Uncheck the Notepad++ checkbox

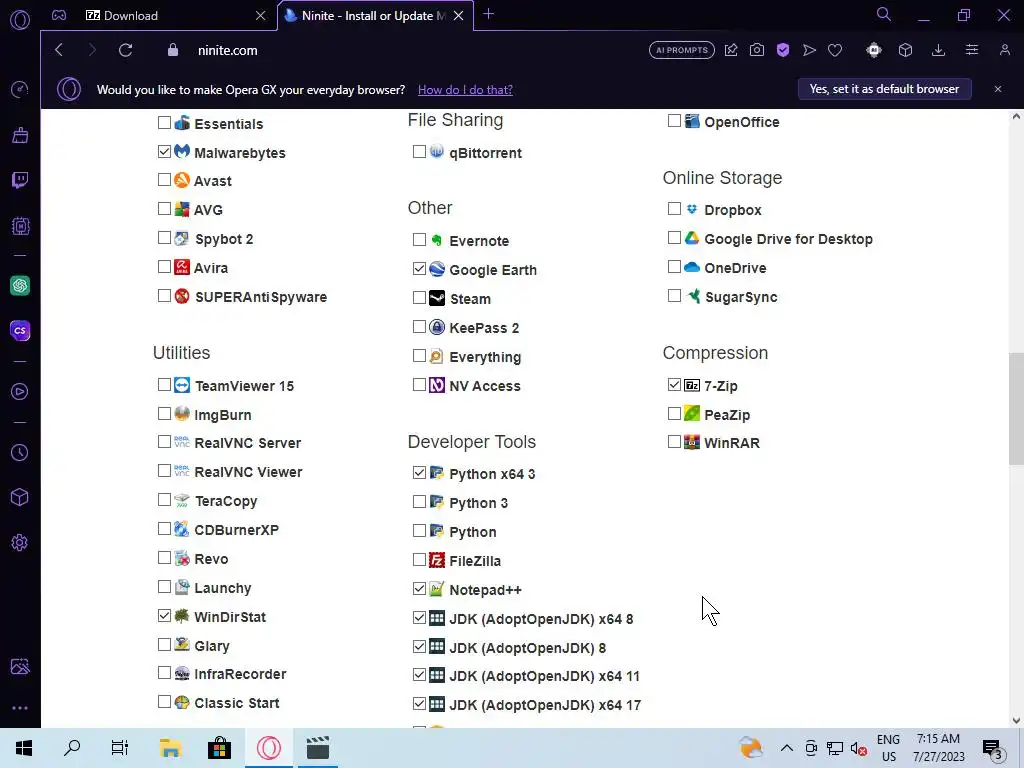tap(419, 588)
